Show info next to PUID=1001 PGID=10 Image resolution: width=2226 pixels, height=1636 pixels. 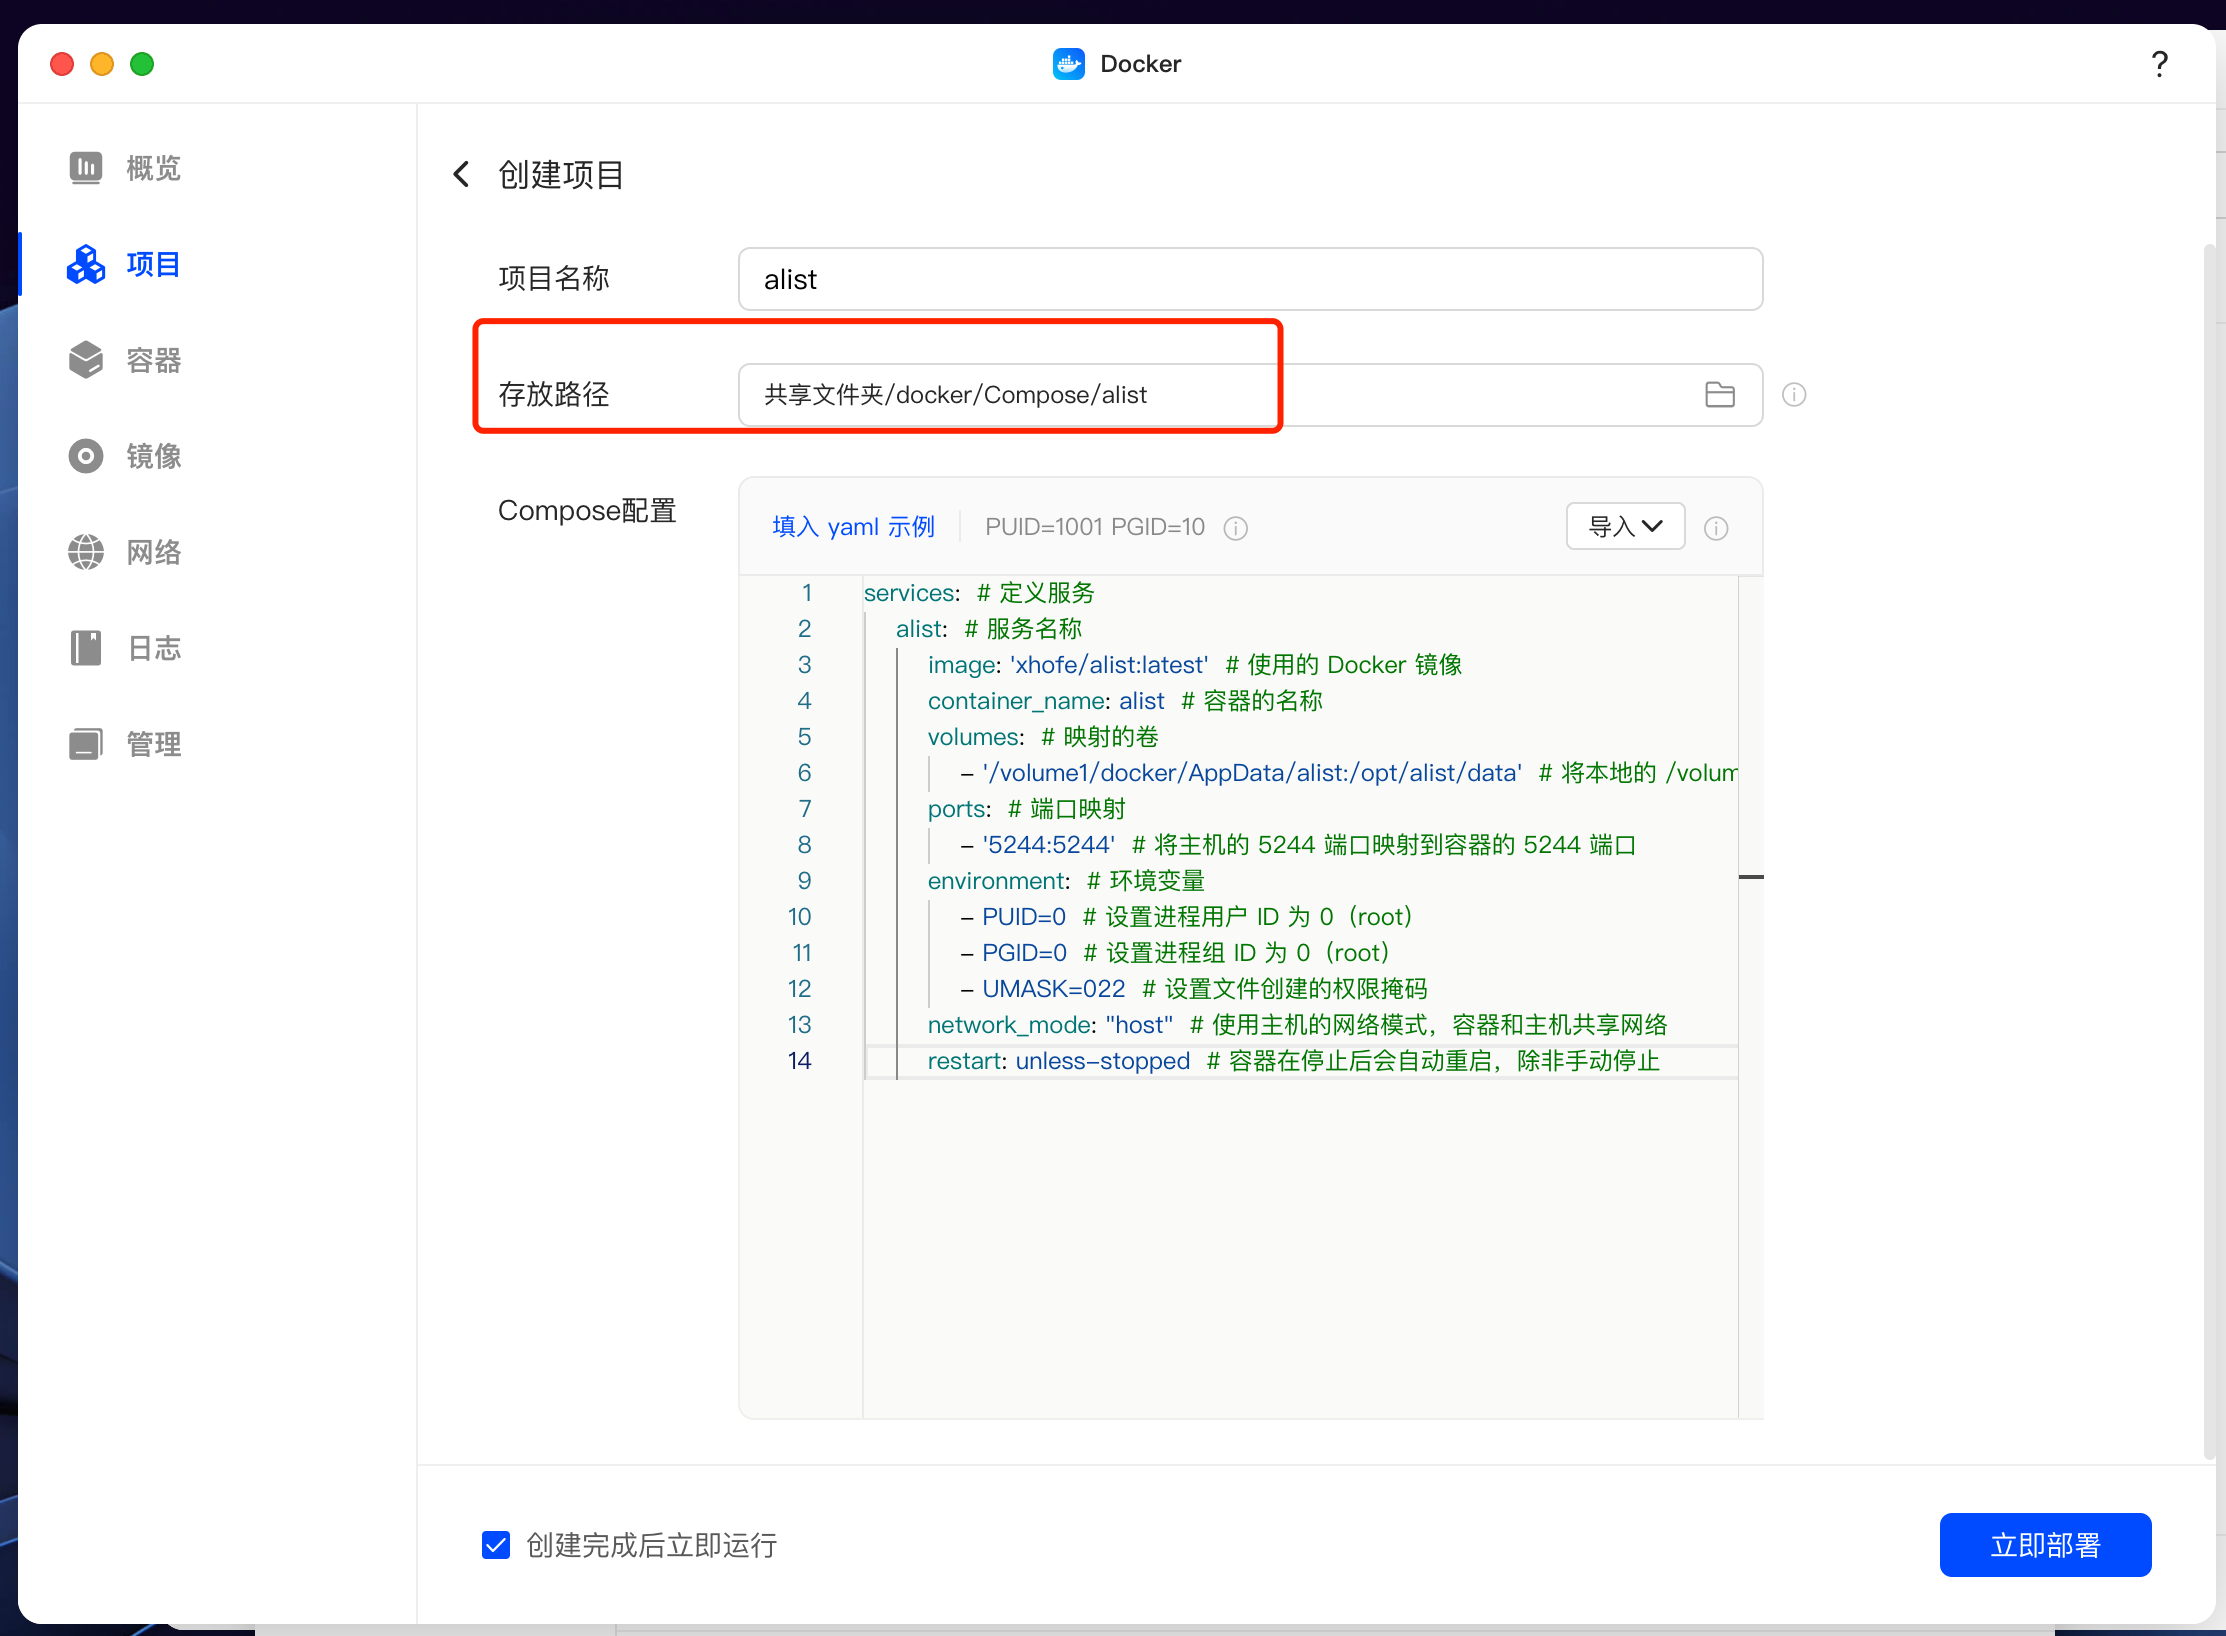point(1236,528)
